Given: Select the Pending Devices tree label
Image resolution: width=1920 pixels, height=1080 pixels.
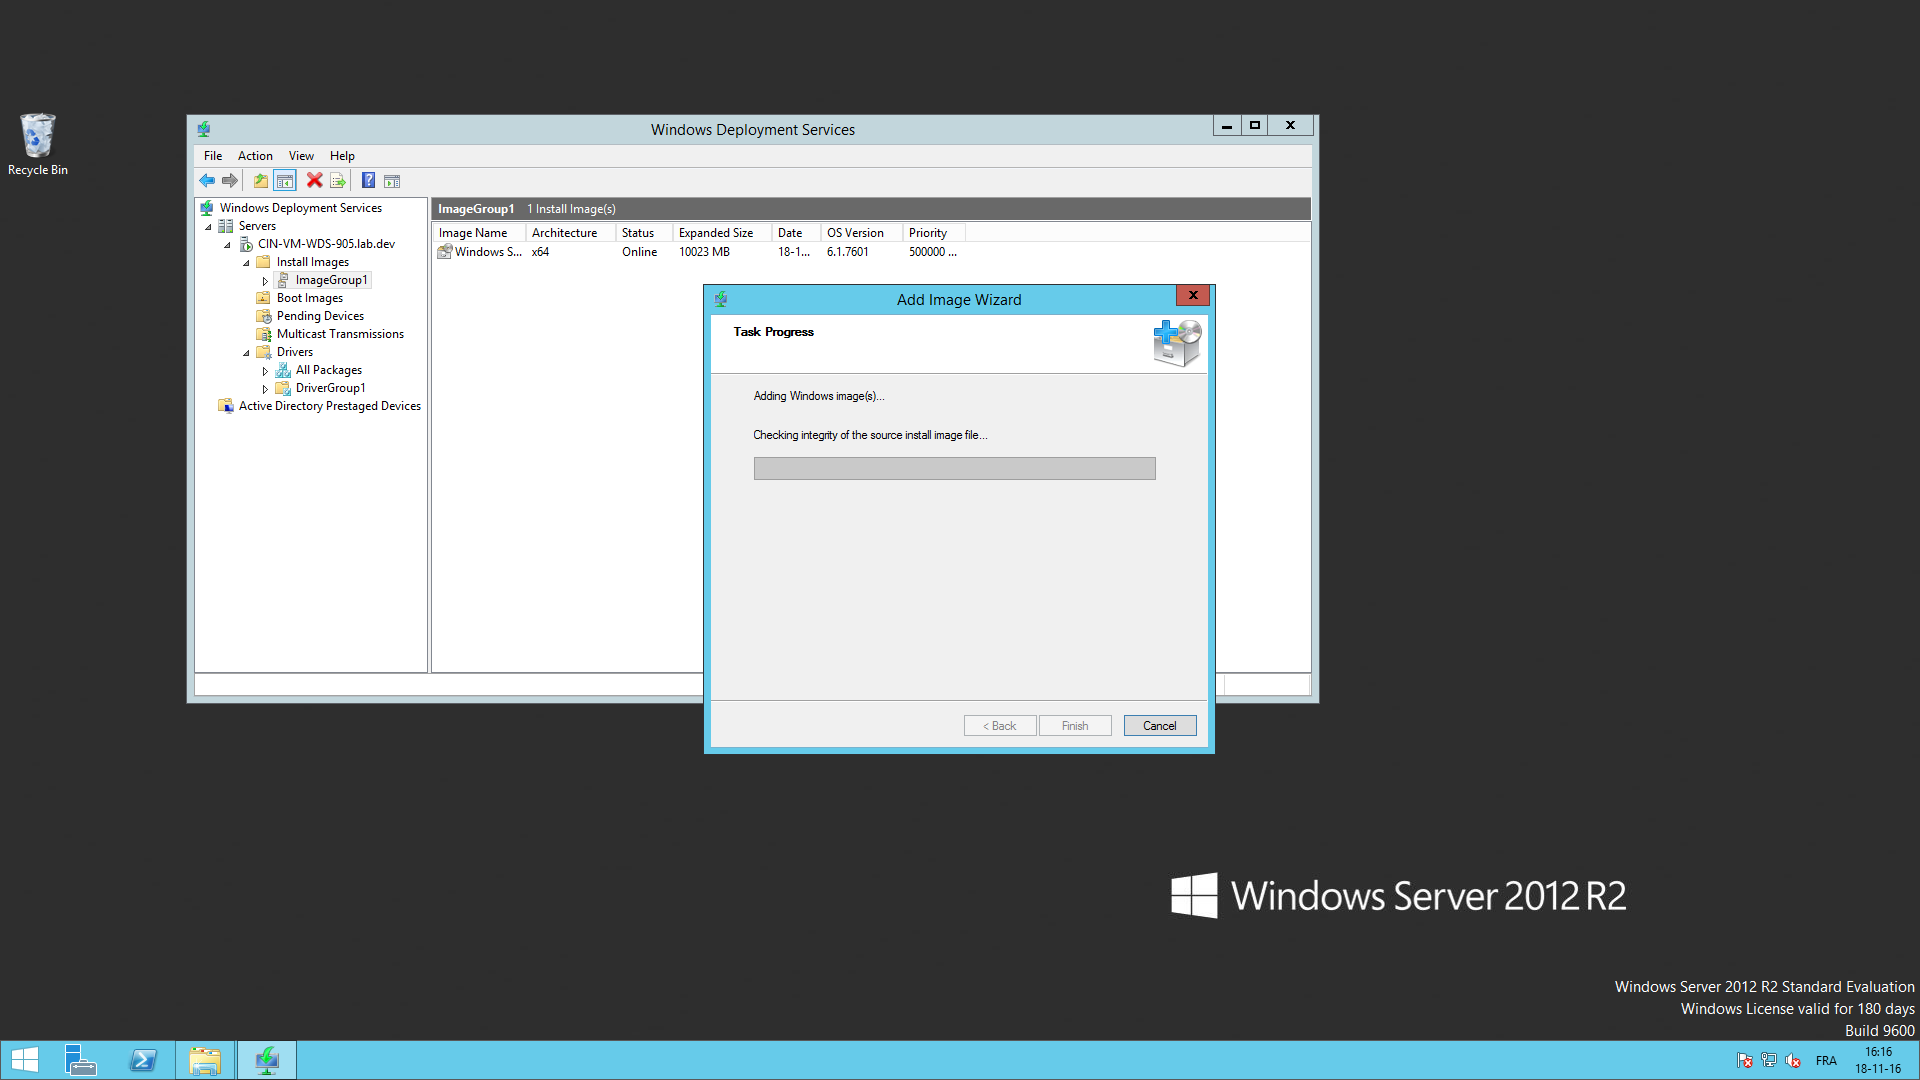Looking at the screenshot, I should point(320,316).
